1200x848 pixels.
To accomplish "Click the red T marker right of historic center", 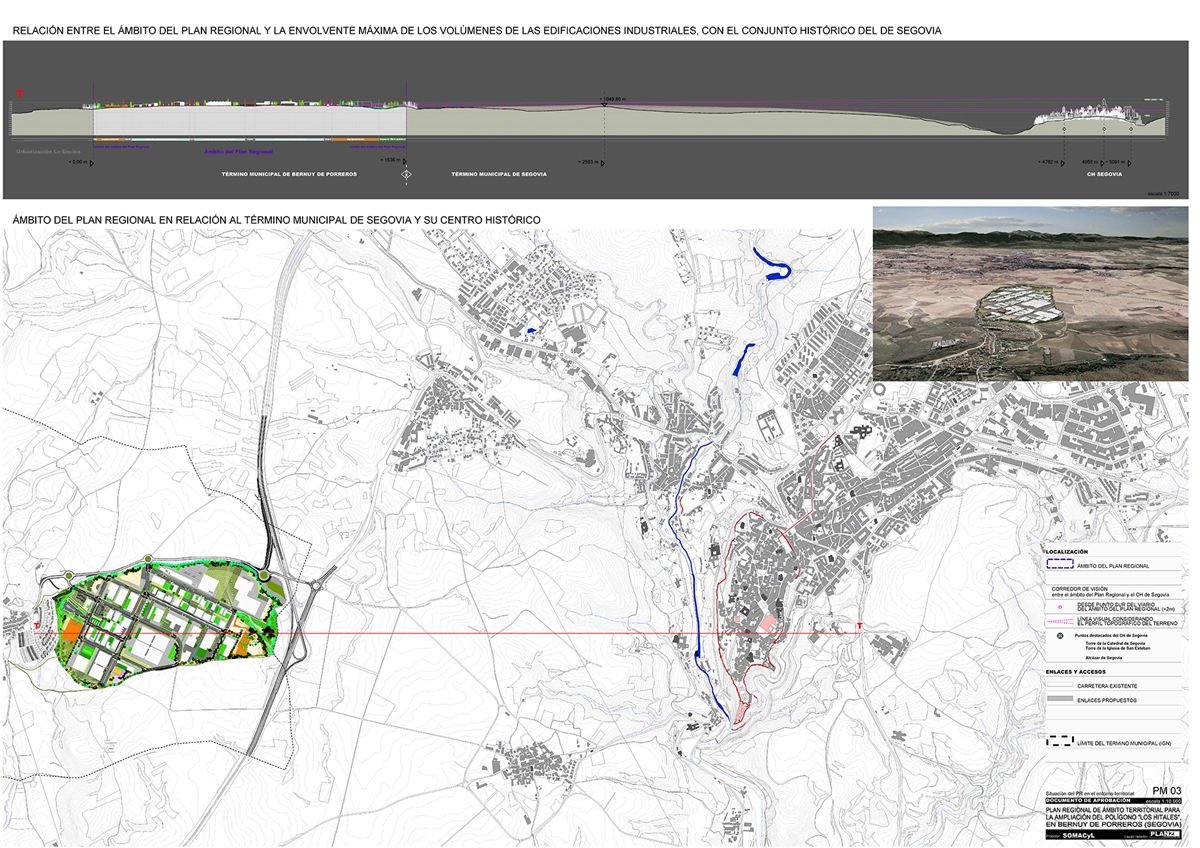I will point(860,627).
